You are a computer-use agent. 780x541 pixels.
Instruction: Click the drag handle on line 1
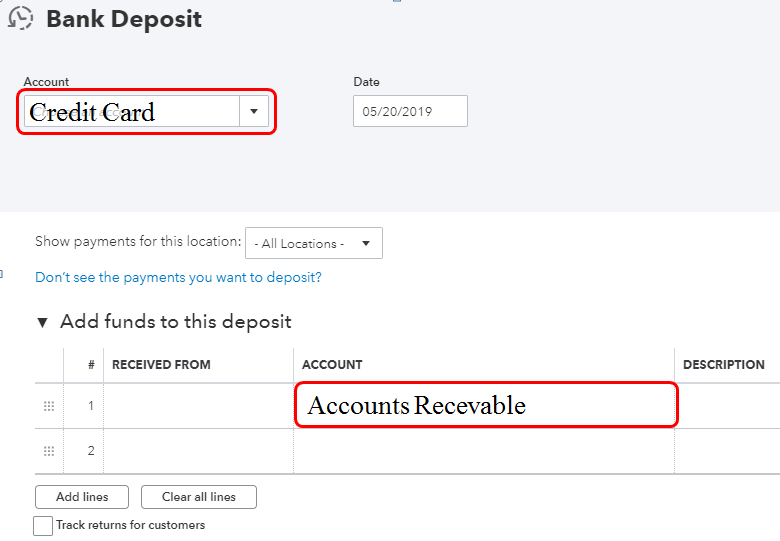point(49,406)
